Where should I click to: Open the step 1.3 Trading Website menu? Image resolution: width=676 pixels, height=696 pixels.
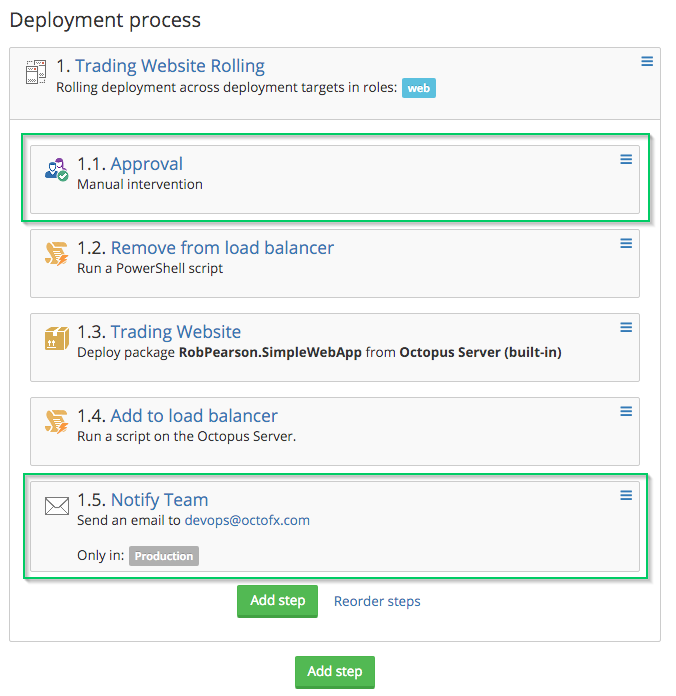point(626,328)
